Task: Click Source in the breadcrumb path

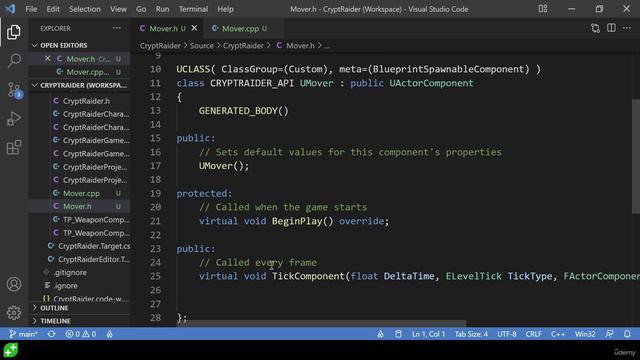Action: (202, 46)
